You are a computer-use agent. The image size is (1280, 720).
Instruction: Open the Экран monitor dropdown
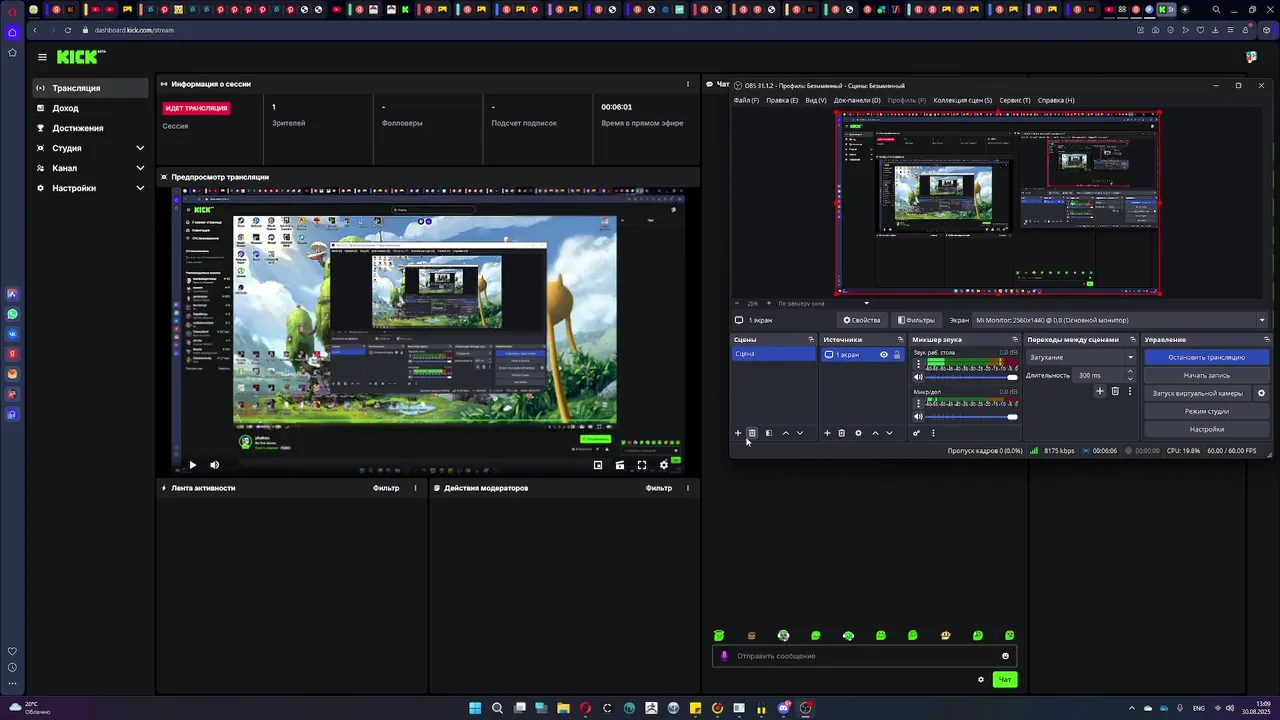coord(1121,320)
